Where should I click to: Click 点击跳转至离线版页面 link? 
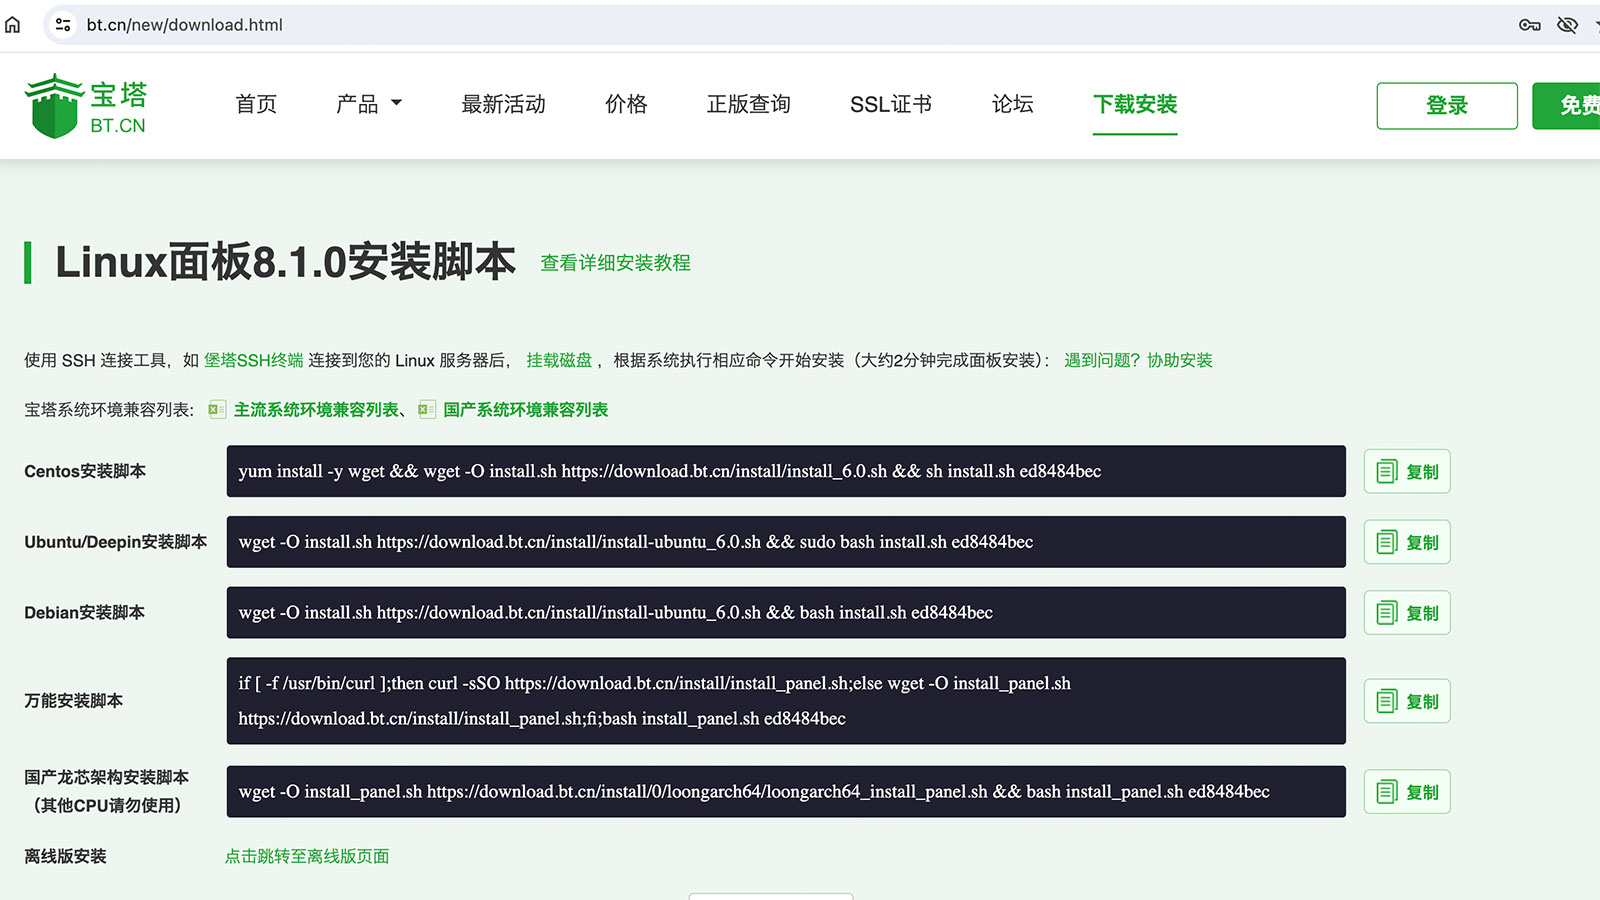pos(307,856)
